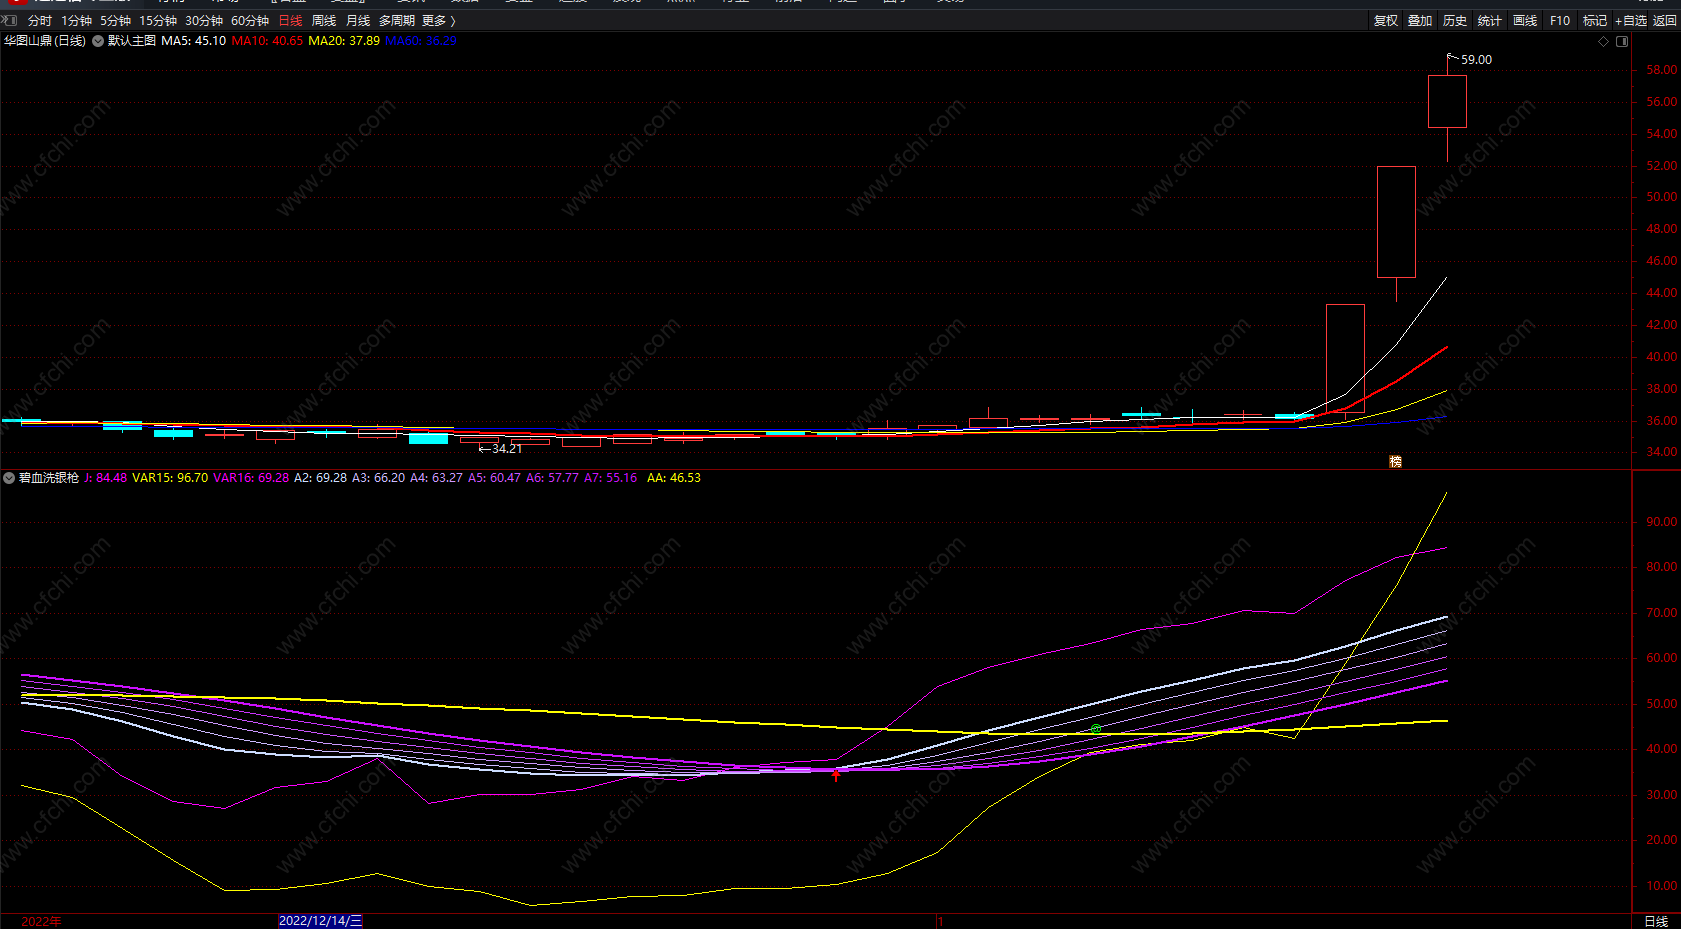This screenshot has height=929, width=1681.
Task: Open the 多周期 multi-period view
Action: pyautogui.click(x=397, y=21)
